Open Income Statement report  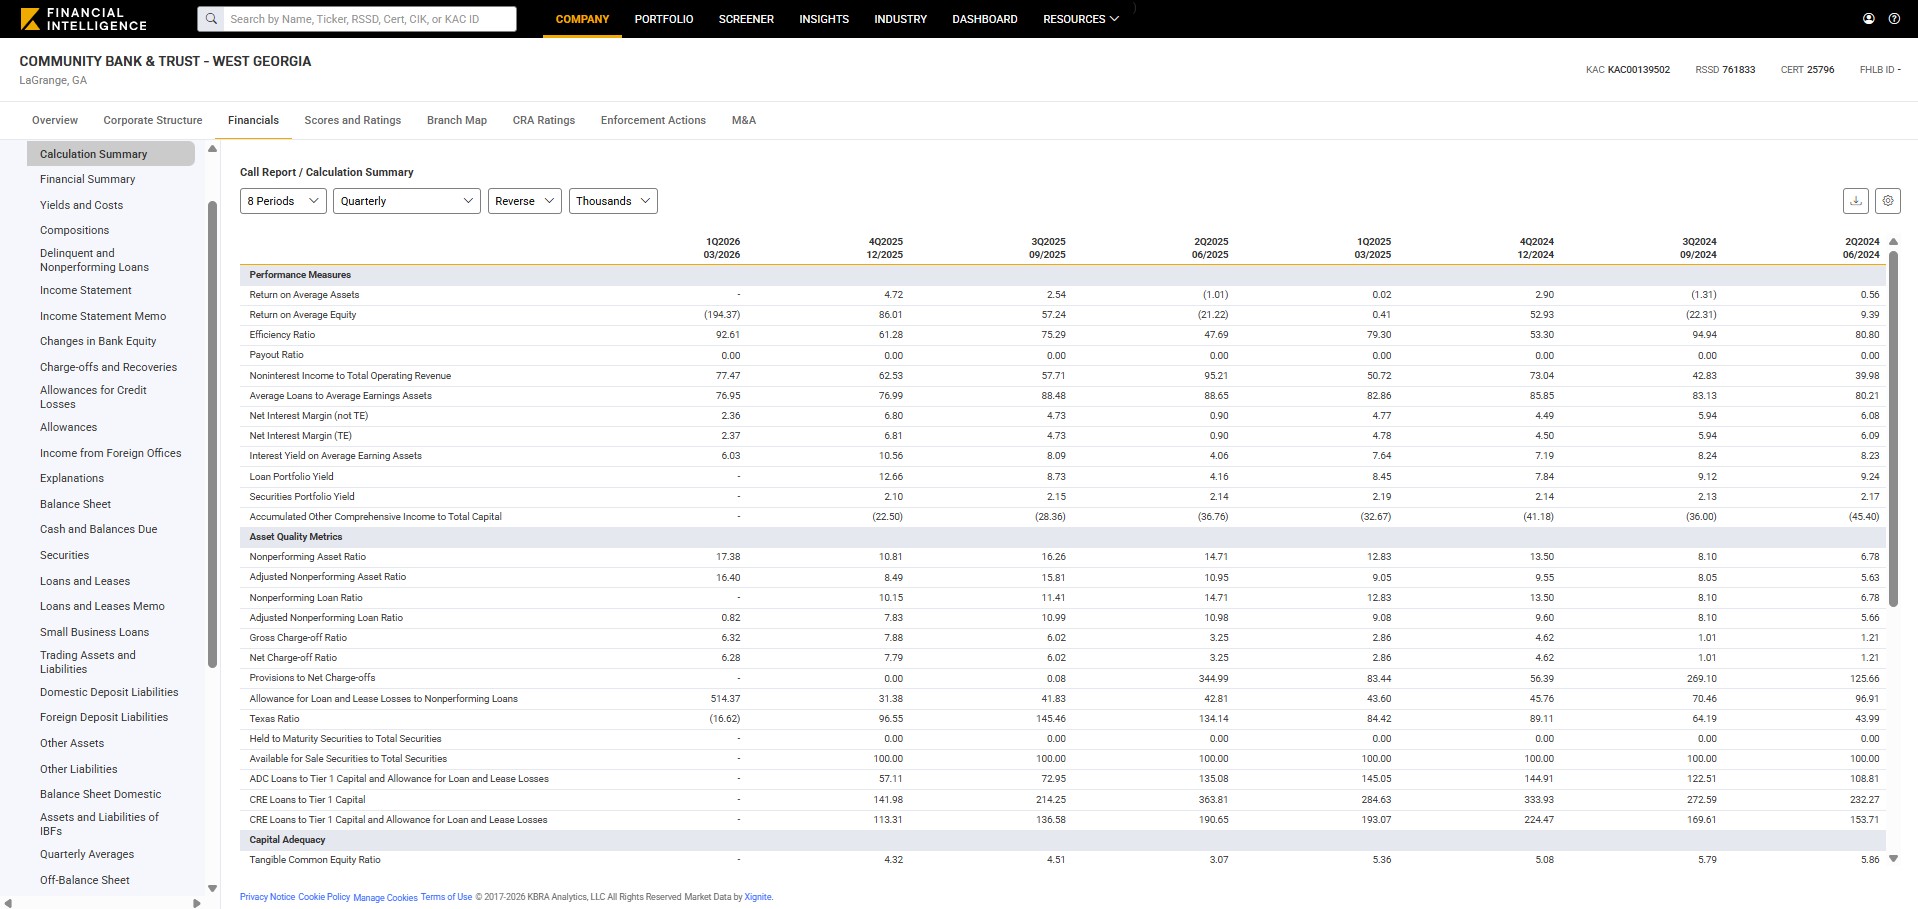click(x=85, y=290)
